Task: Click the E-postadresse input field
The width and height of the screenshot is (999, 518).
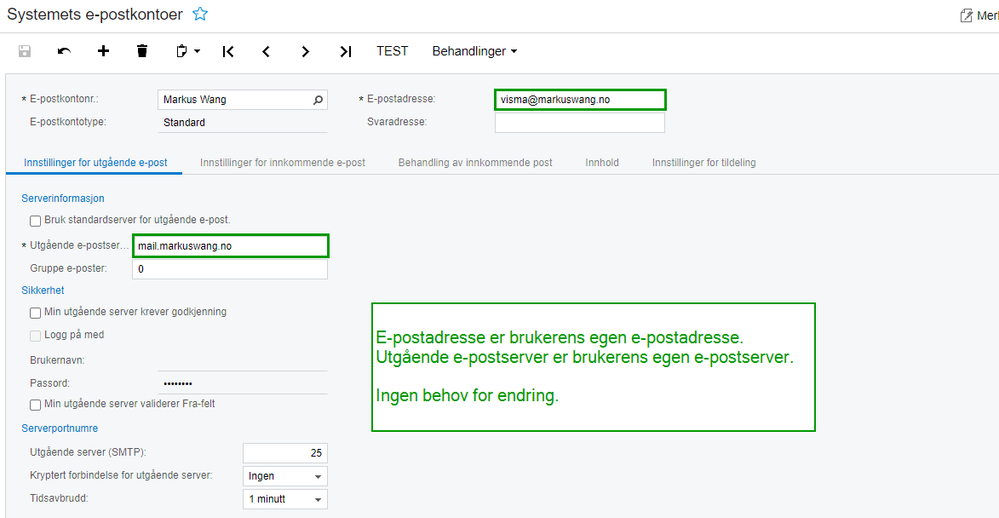Action: [x=580, y=99]
